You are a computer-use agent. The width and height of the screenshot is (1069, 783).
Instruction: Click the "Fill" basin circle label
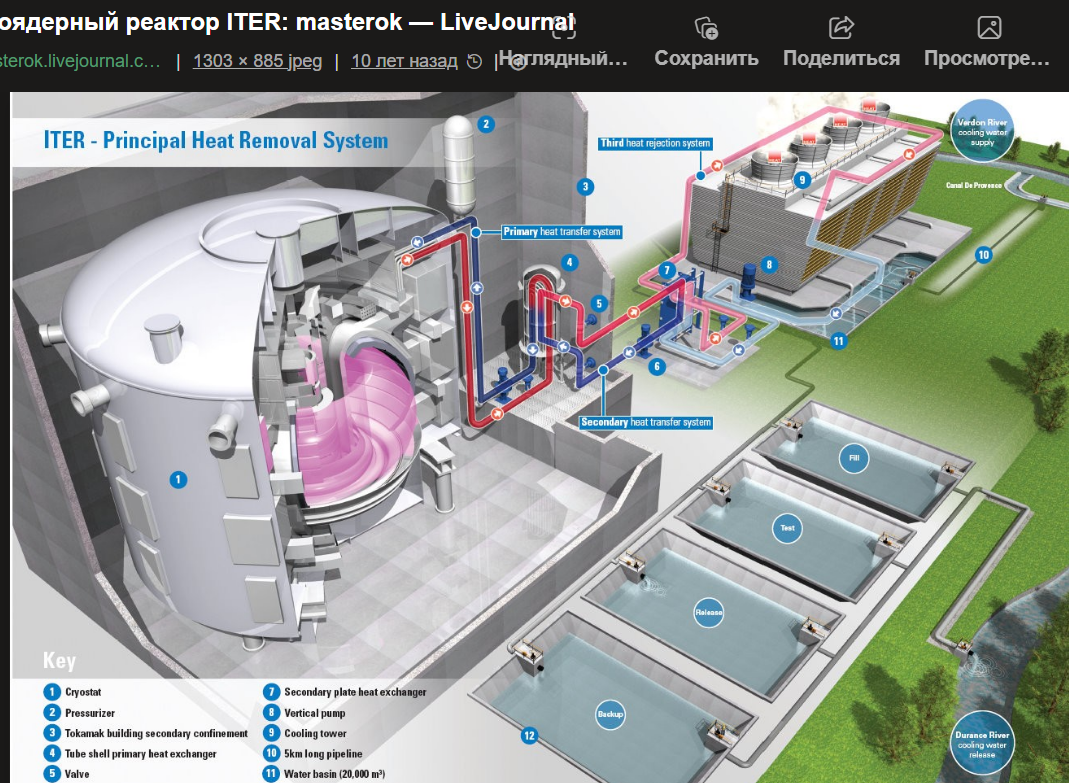[854, 458]
